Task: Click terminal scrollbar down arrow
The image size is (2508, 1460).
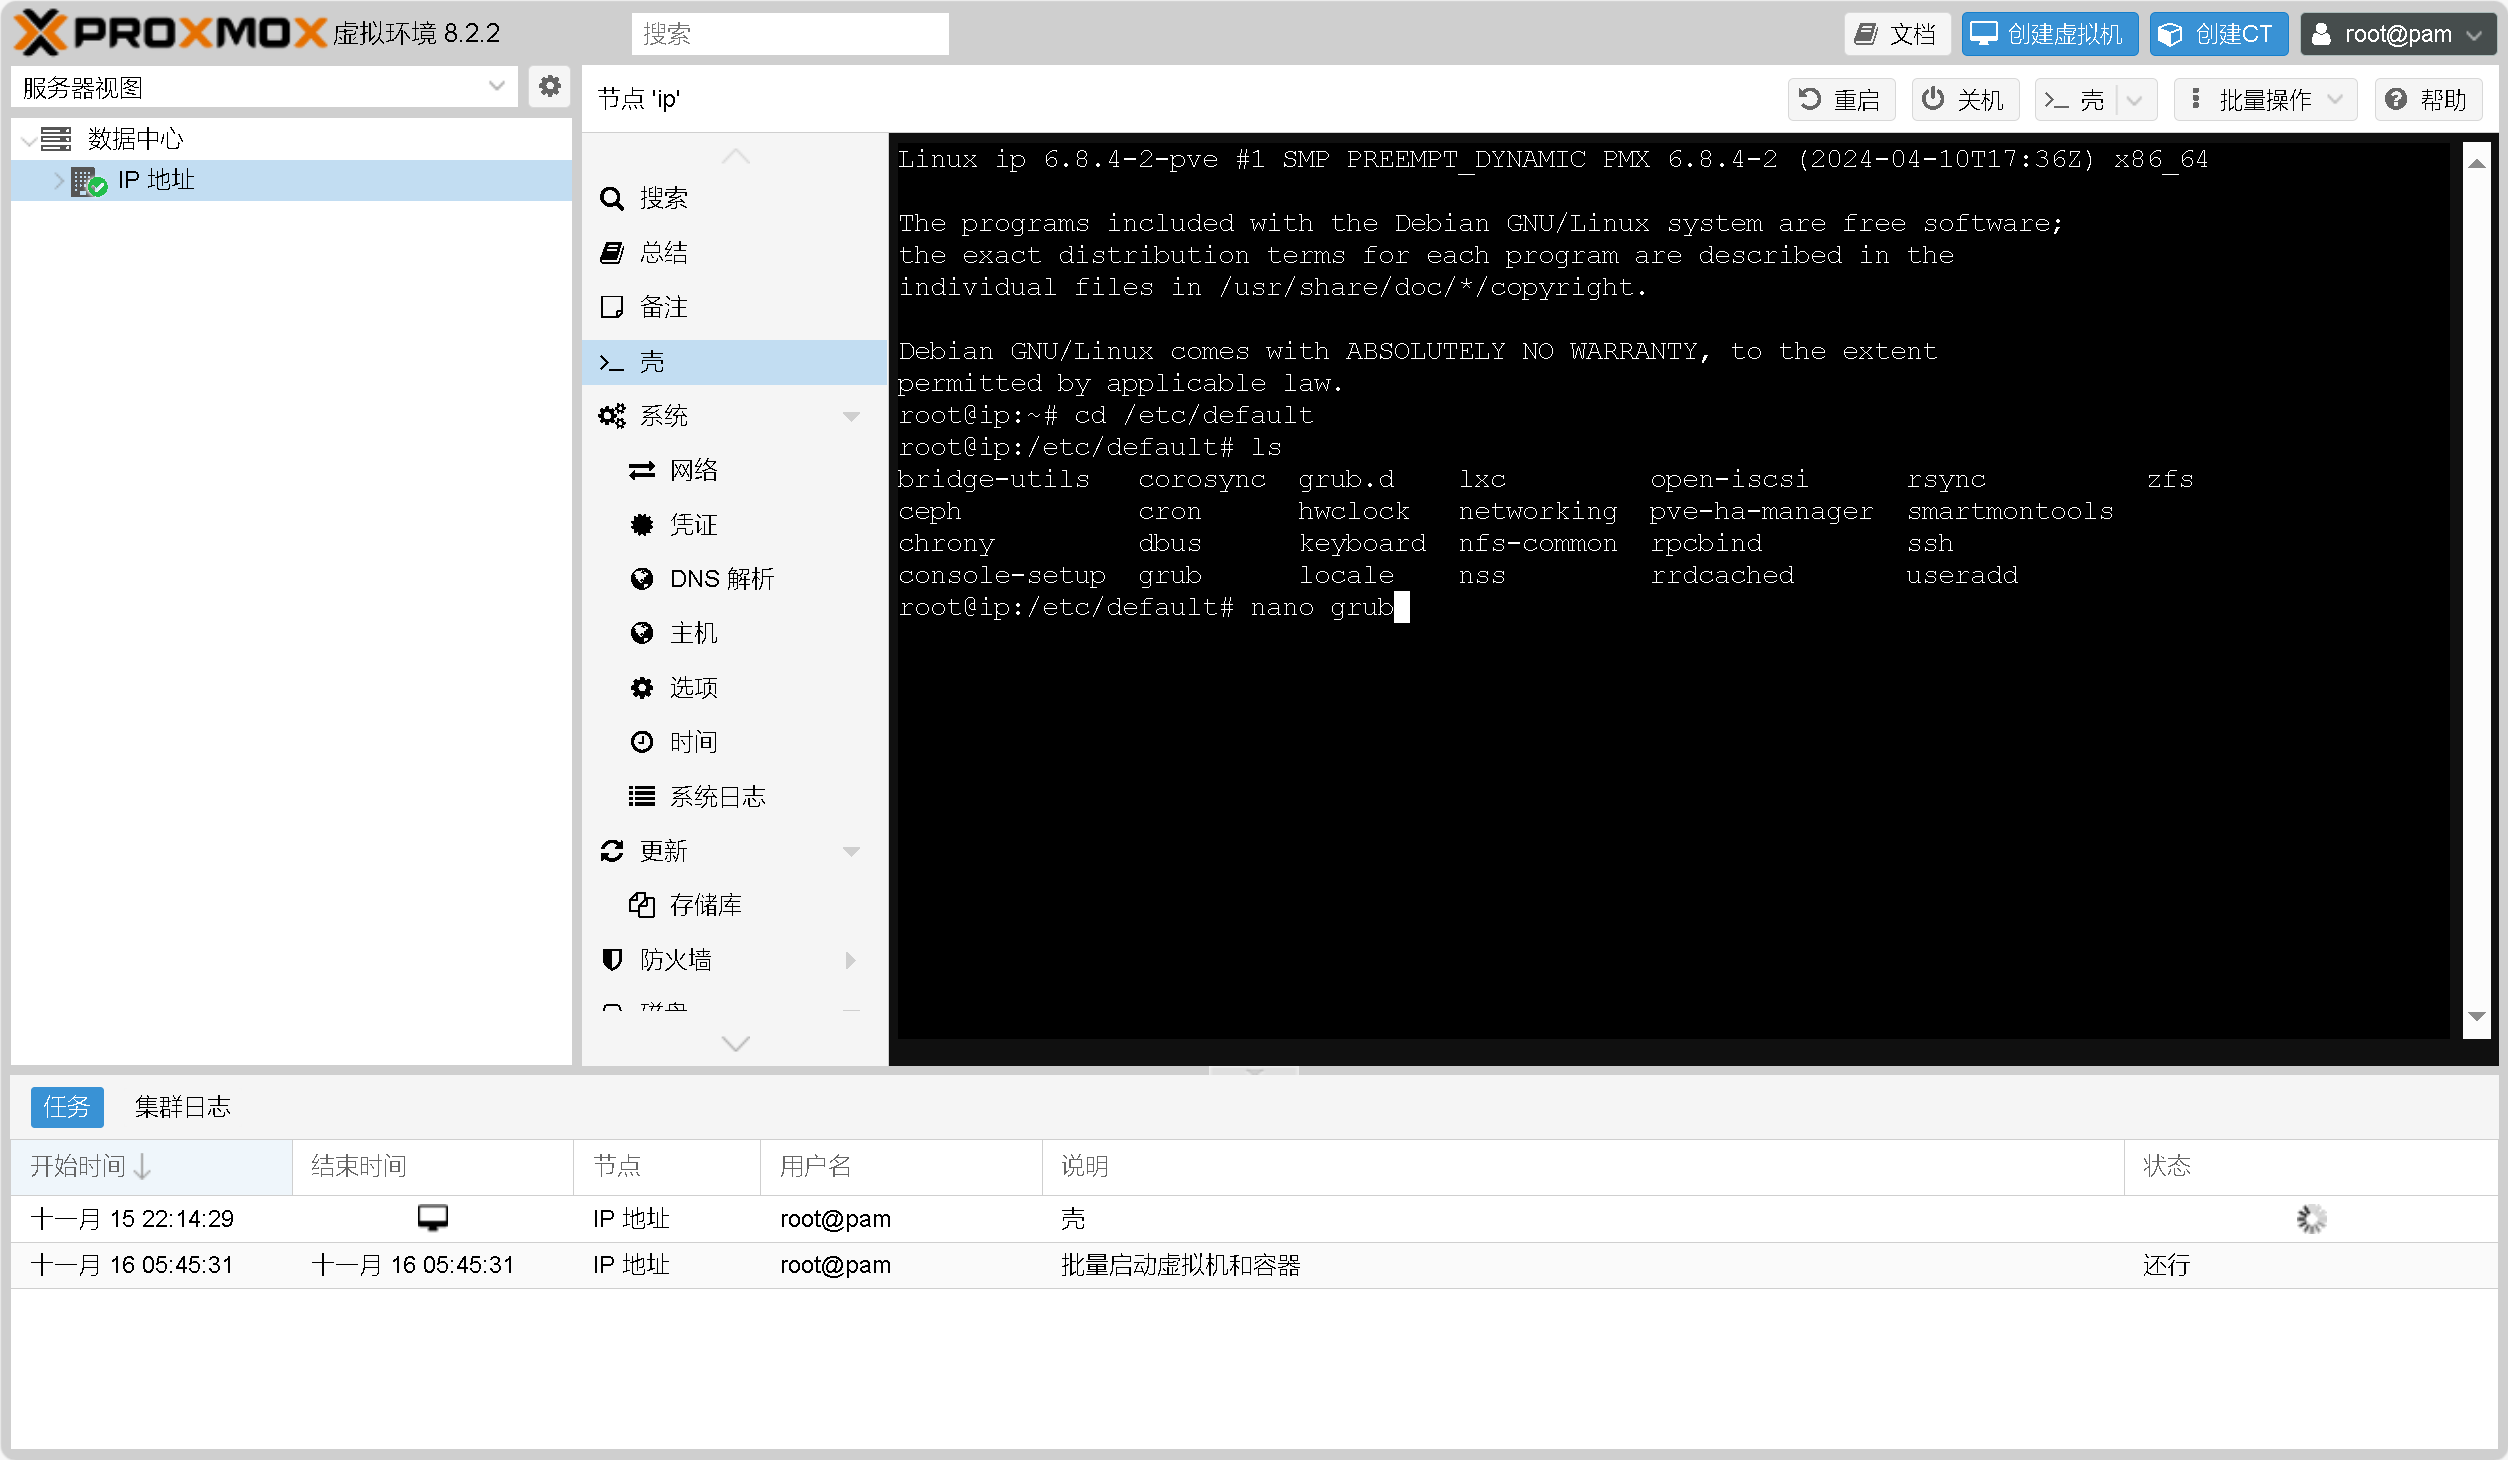Action: click(2477, 1016)
